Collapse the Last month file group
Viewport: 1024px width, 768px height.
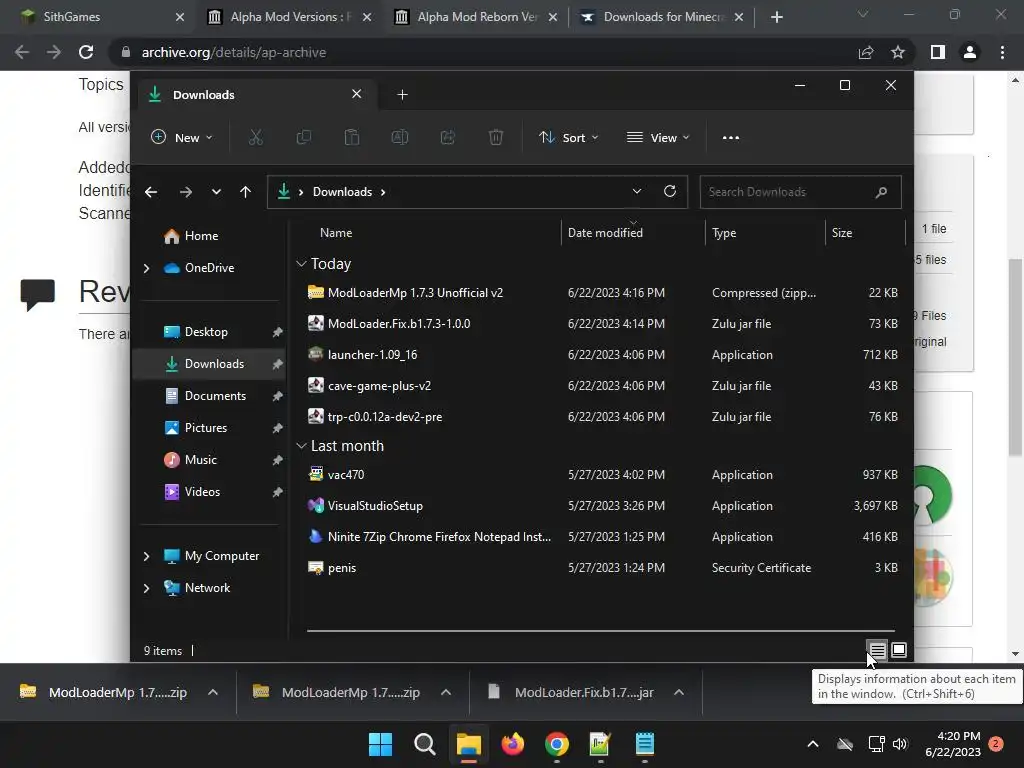(x=301, y=446)
